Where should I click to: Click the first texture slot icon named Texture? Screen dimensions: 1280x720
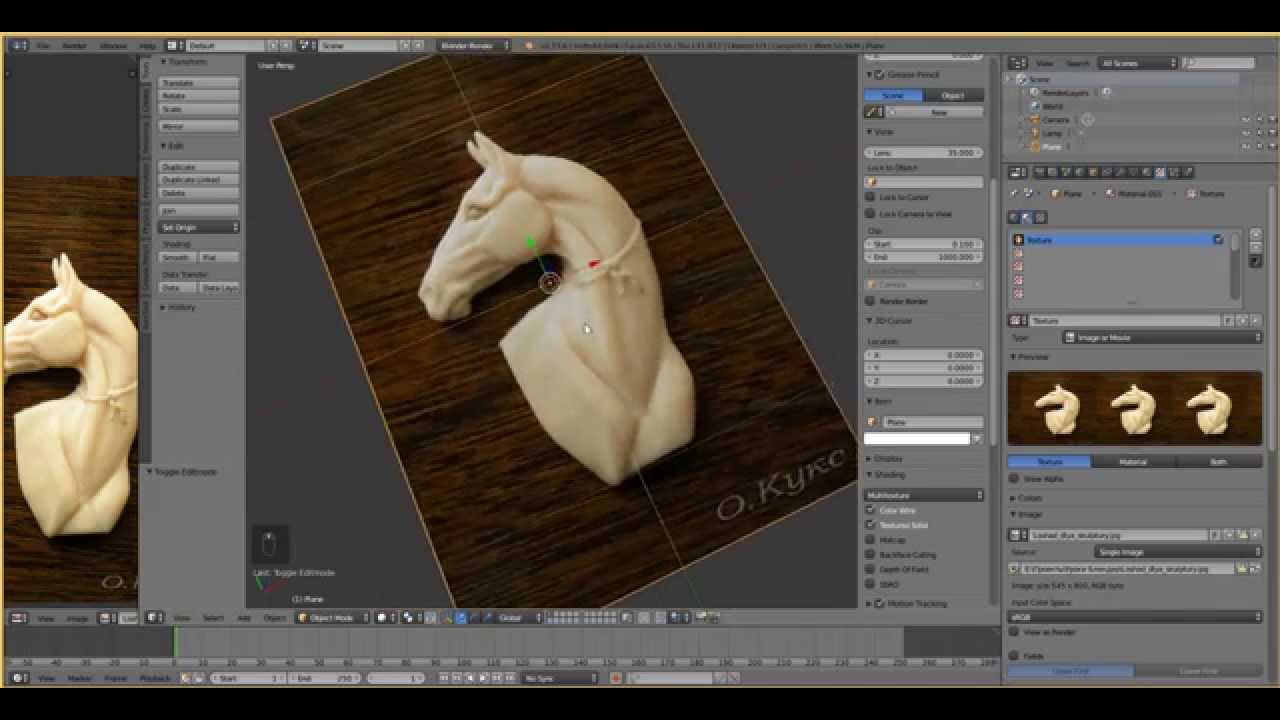(x=1019, y=240)
